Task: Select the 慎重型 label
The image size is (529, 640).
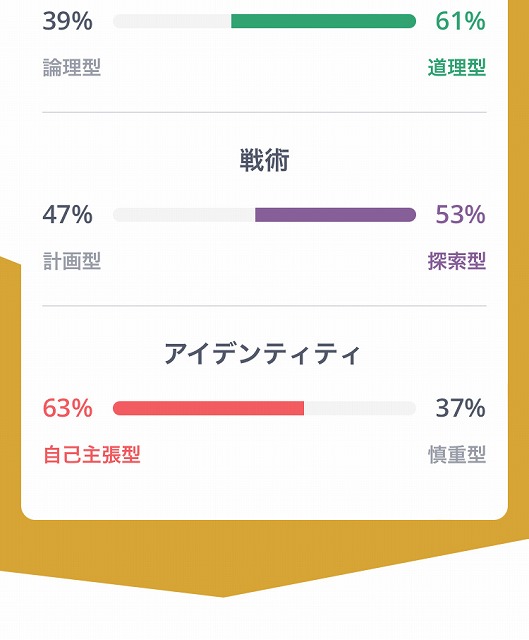Action: [x=457, y=454]
